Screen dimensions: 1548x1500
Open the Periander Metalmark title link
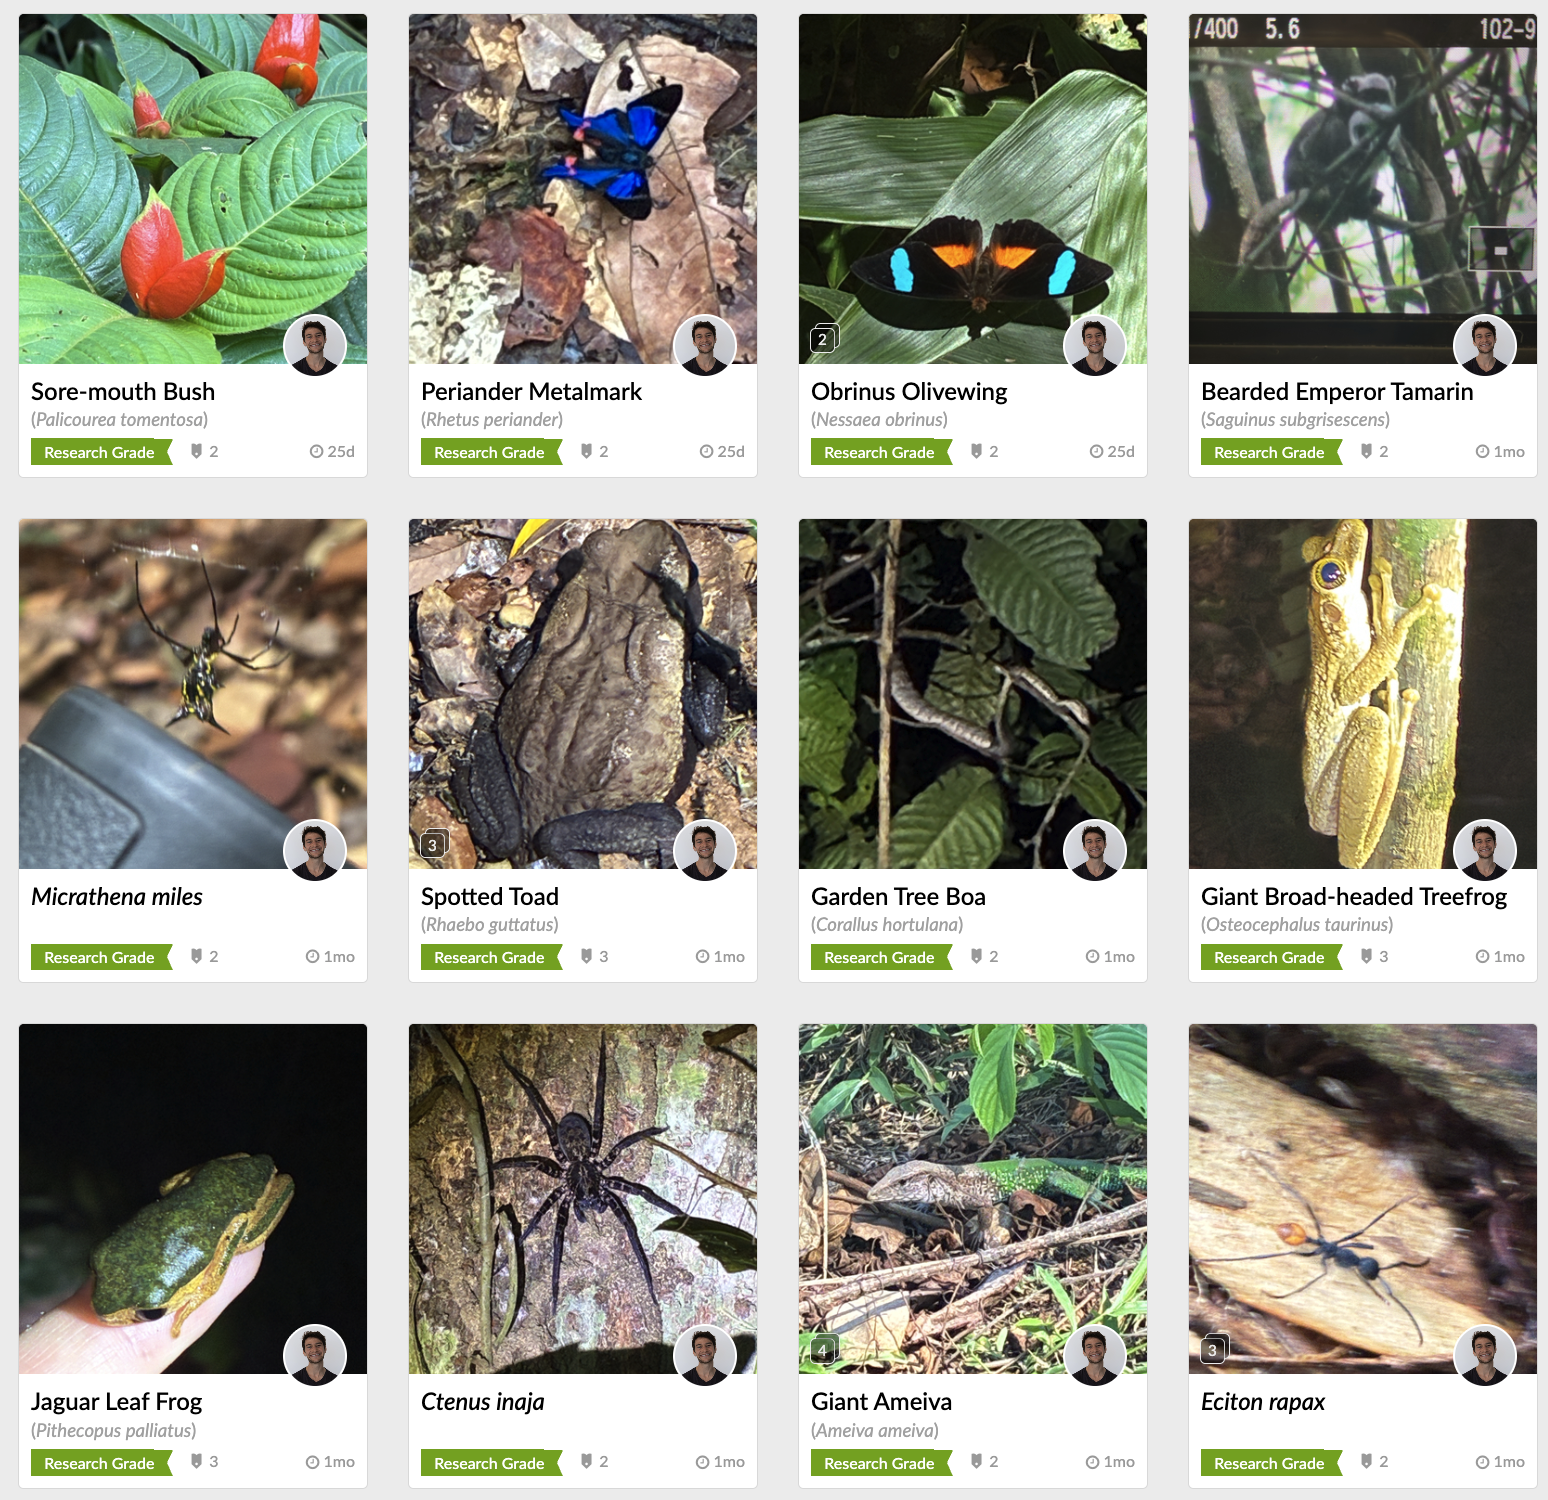pyautogui.click(x=531, y=391)
